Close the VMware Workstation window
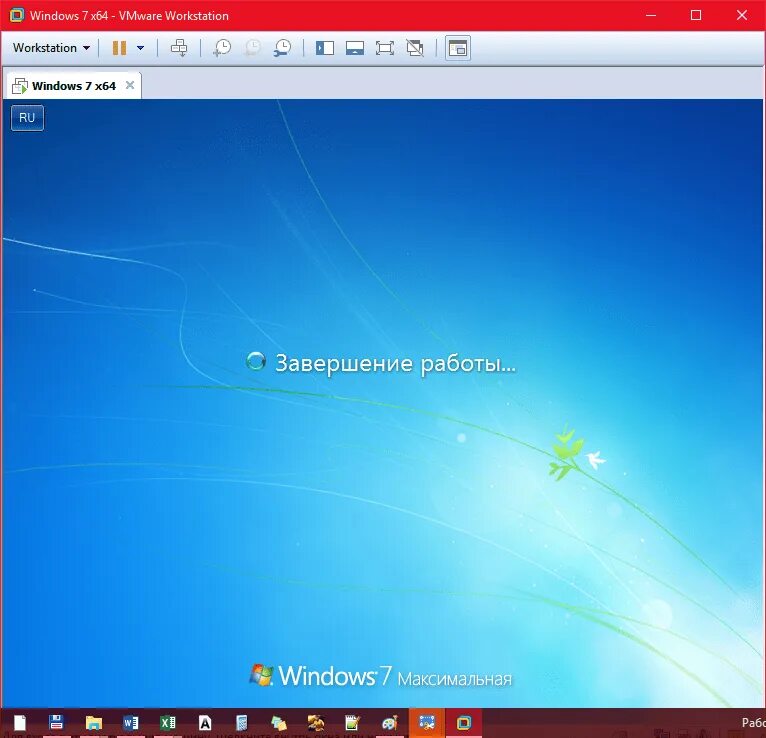This screenshot has width=766, height=738. pos(742,15)
